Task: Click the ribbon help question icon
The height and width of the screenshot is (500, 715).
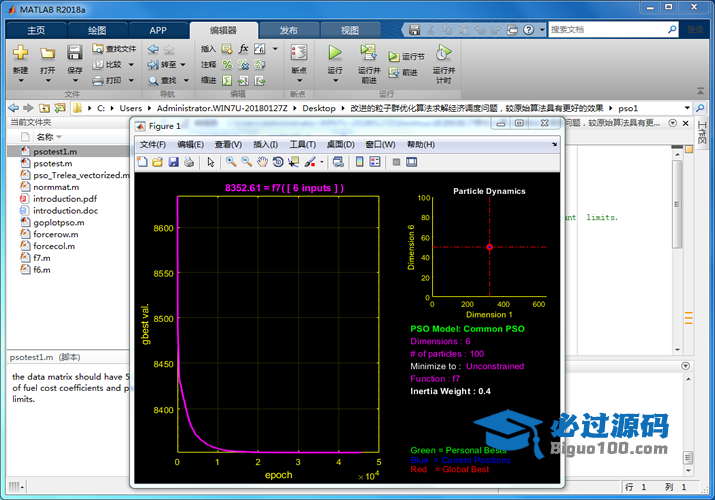Action: pos(528,30)
